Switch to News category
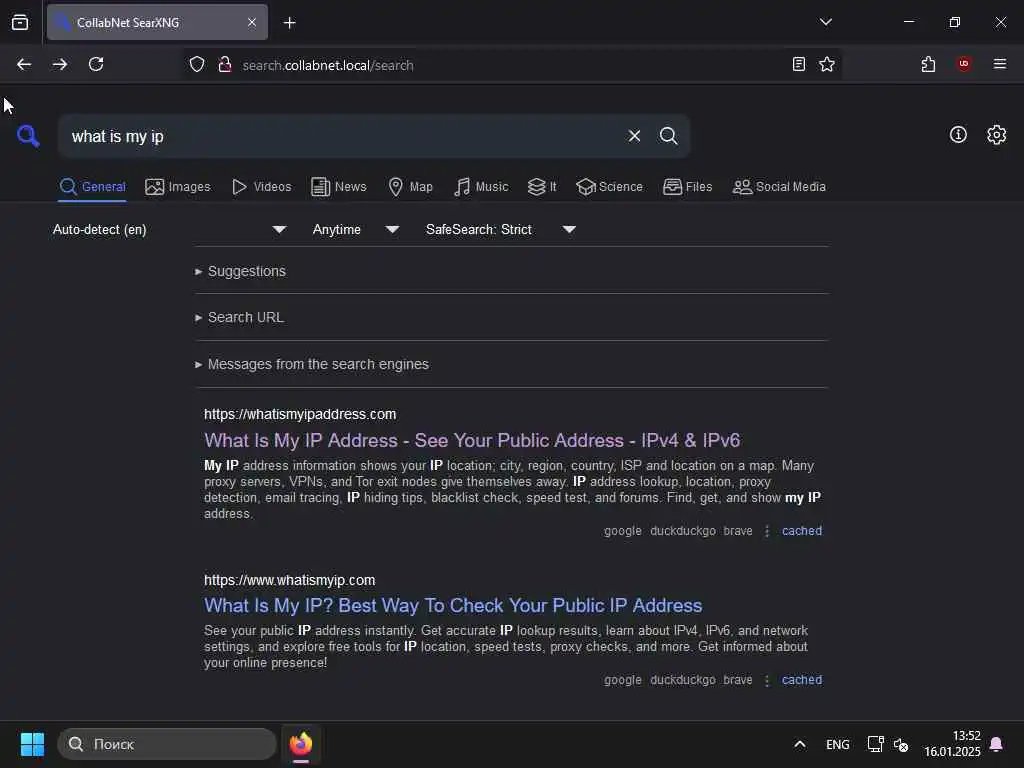This screenshot has width=1024, height=768. tap(338, 187)
